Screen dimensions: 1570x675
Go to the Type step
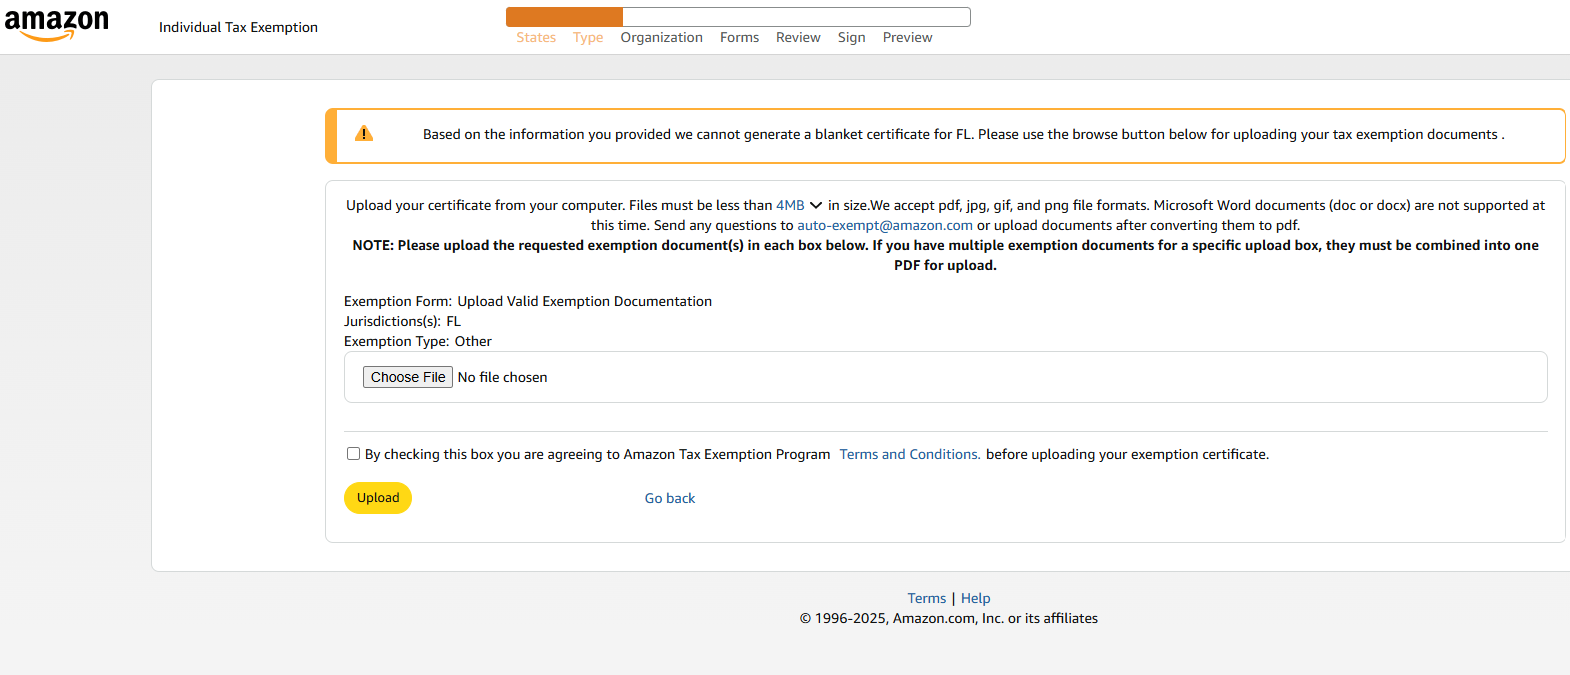tap(588, 37)
